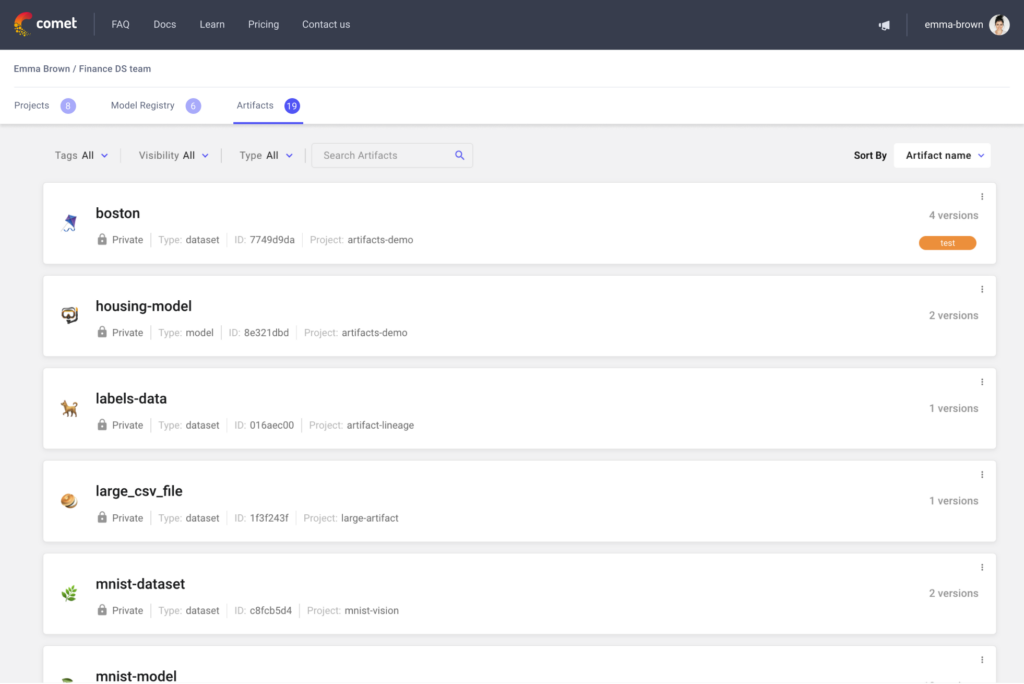Click boston's artifacts-demo project

pyautogui.click(x=380, y=240)
